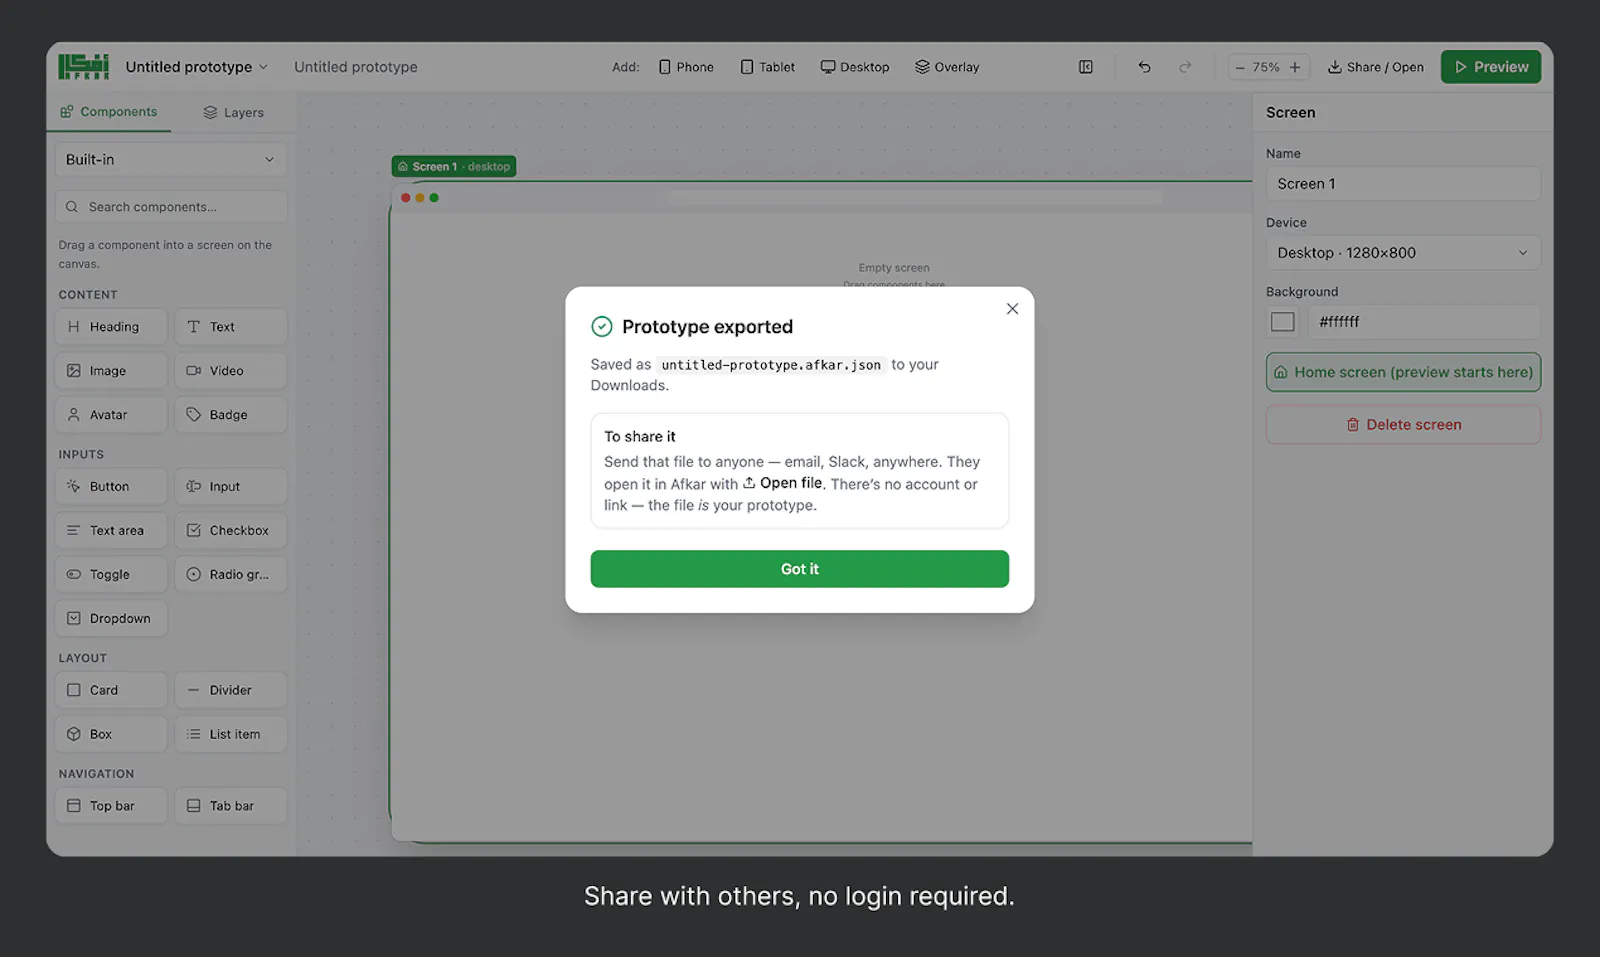This screenshot has width=1600, height=957.
Task: Edit the Screen 1 name field
Action: click(x=1403, y=184)
